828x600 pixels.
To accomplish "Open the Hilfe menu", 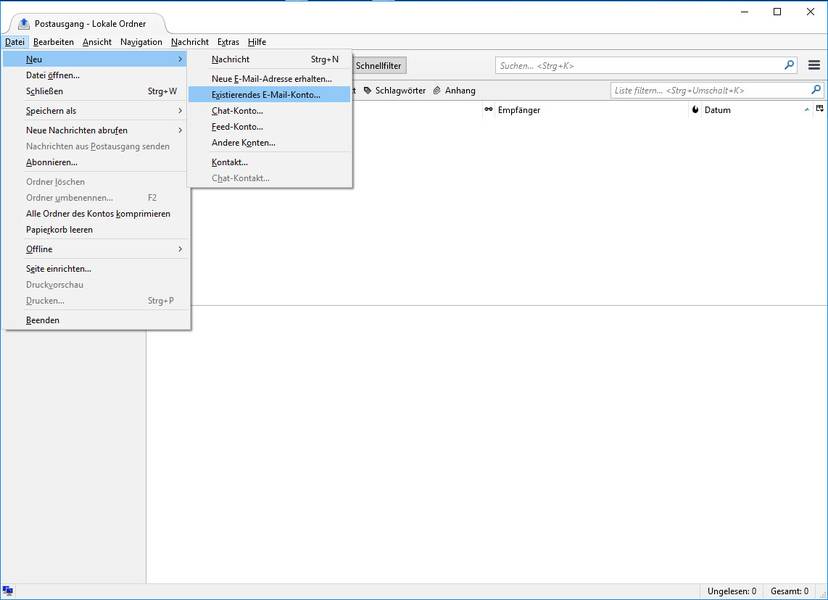I will pos(257,42).
